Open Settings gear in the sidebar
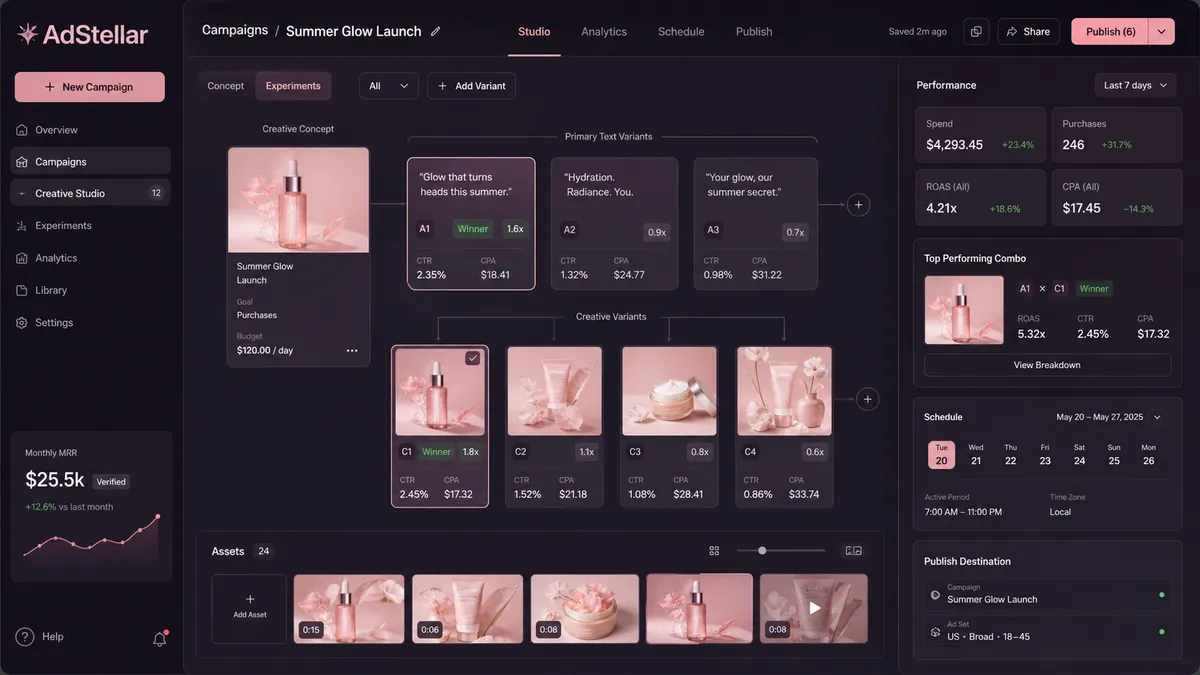 [x=22, y=323]
